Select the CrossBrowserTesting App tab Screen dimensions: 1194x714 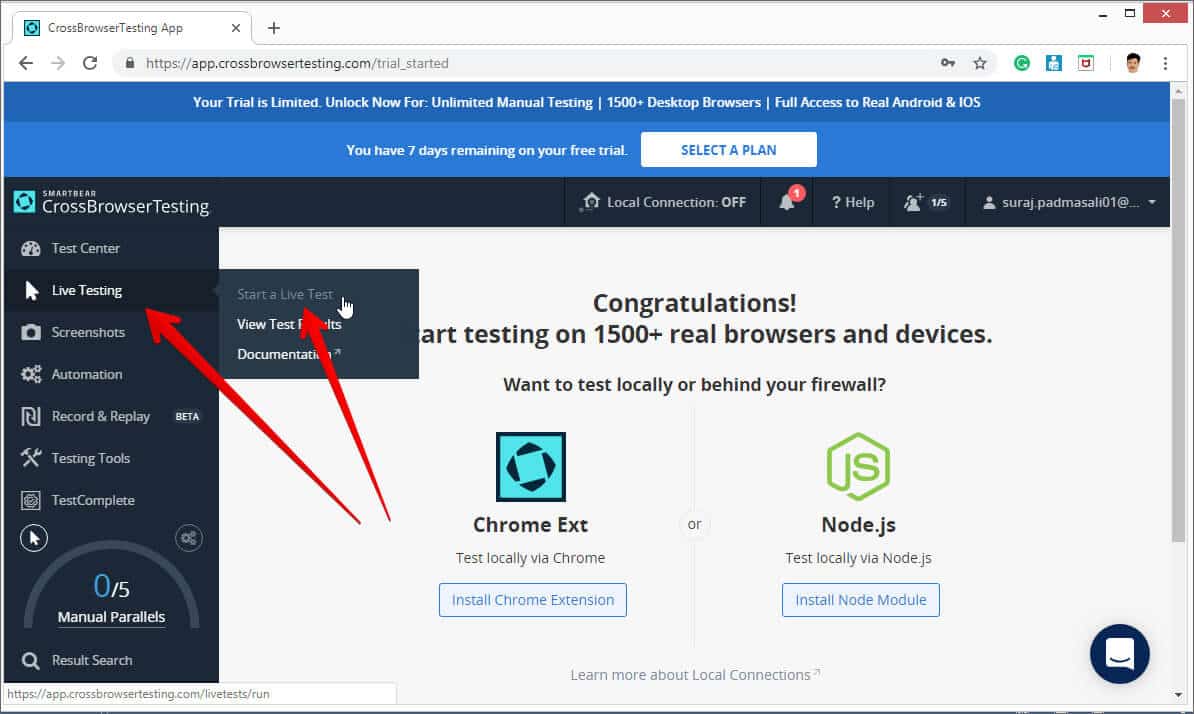[132, 28]
